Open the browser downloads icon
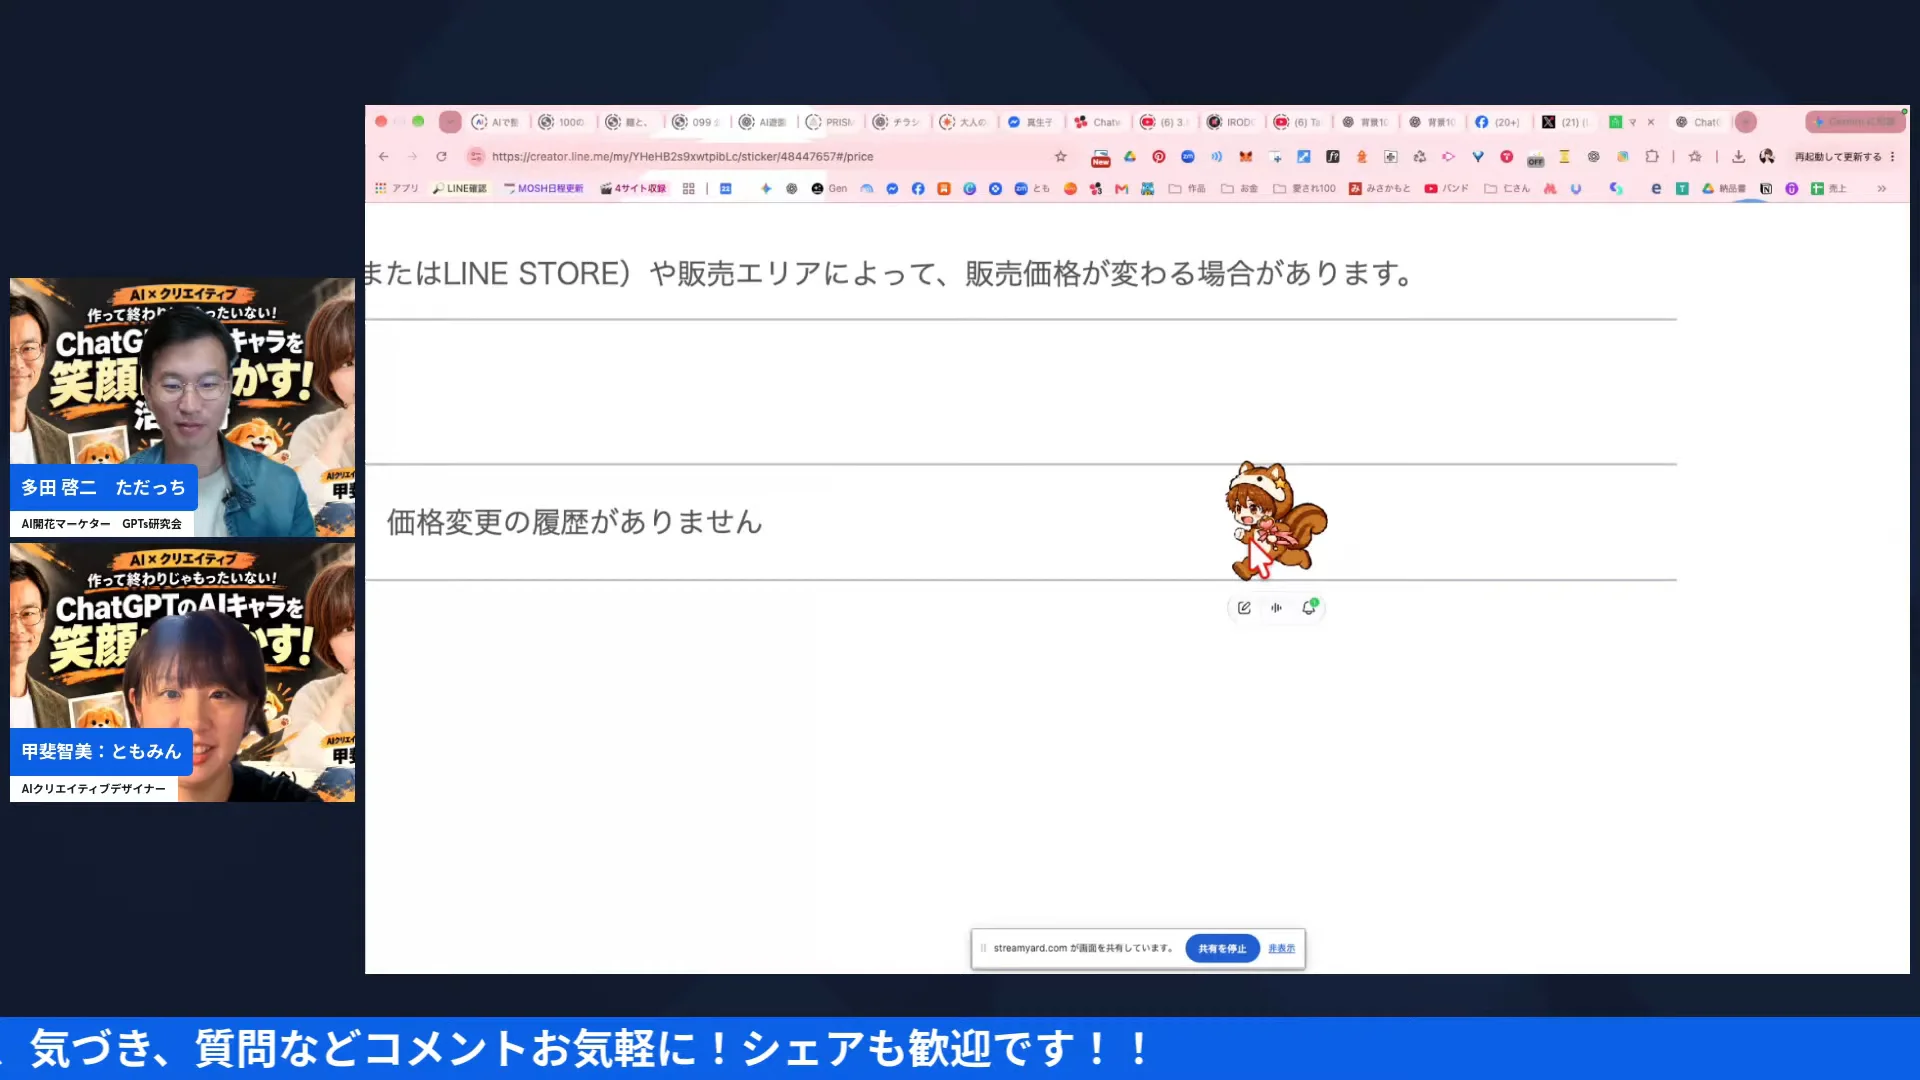 (x=1738, y=156)
